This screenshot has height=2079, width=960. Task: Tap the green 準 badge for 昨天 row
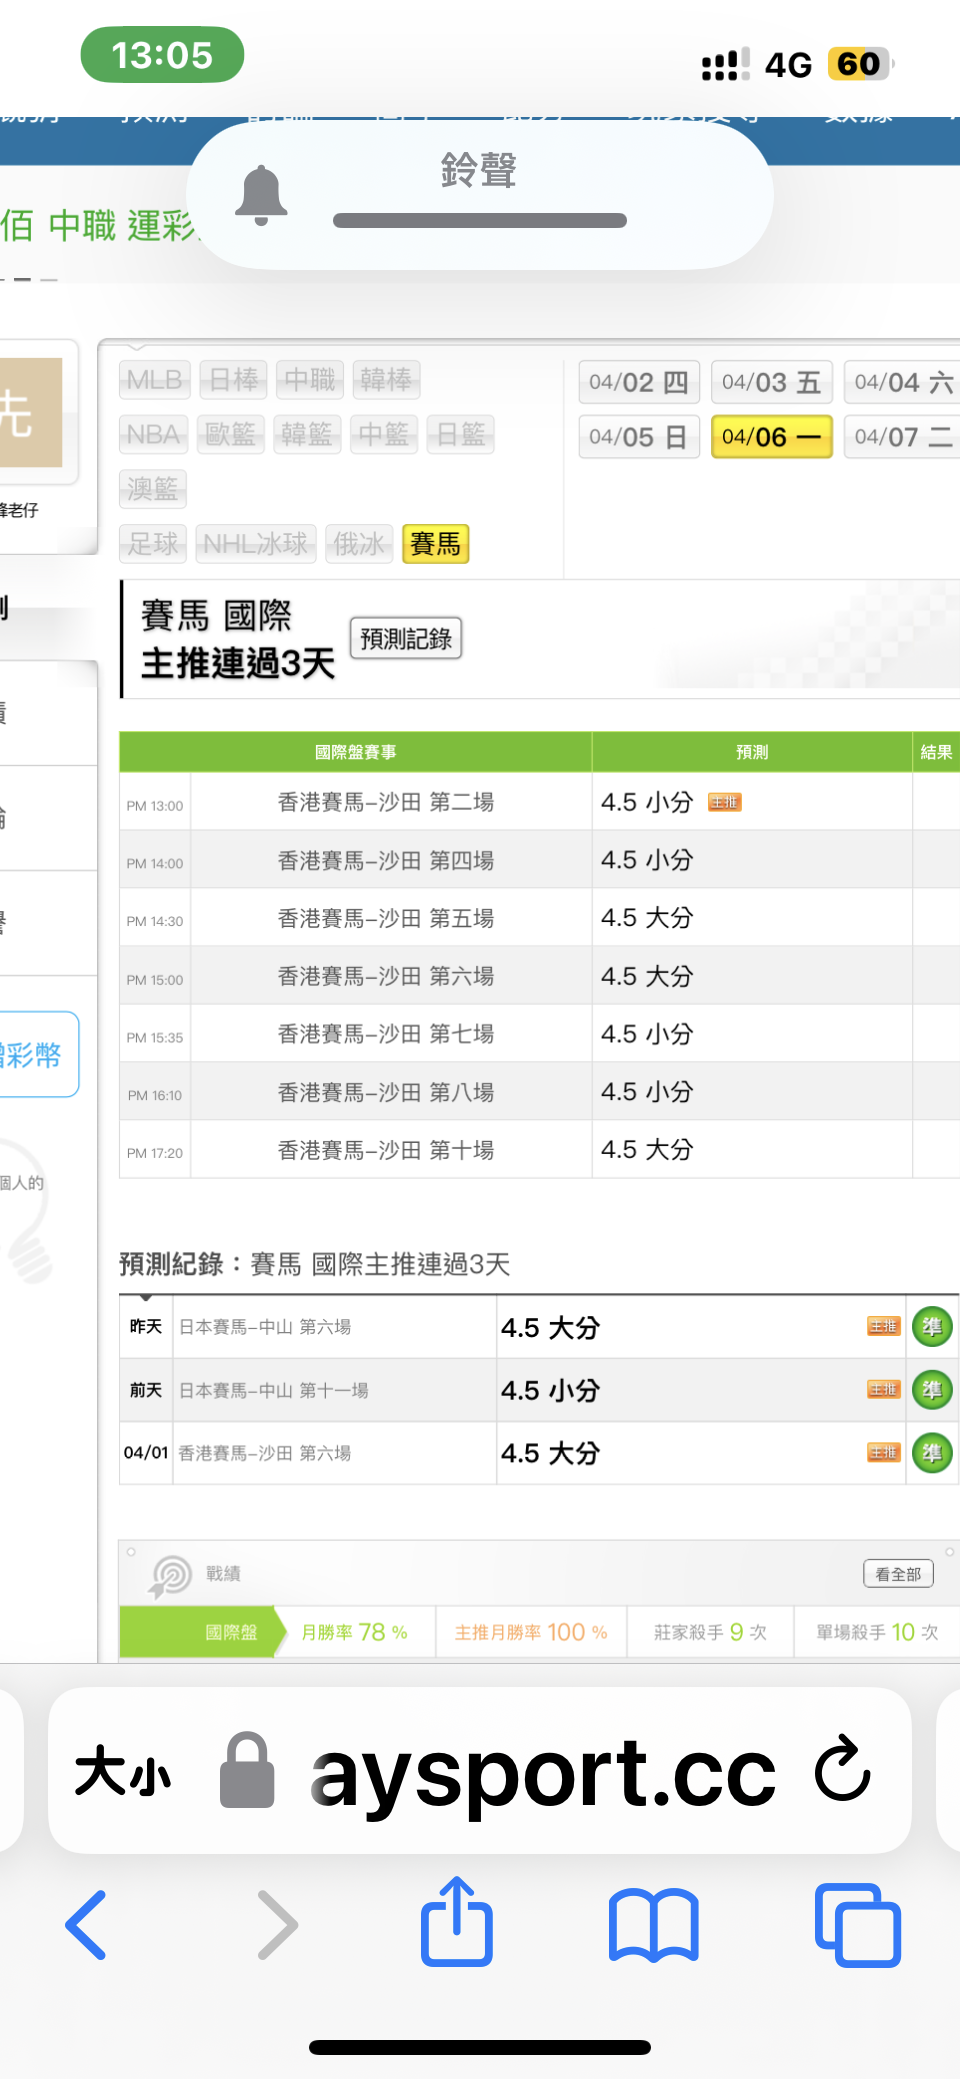click(x=932, y=1327)
